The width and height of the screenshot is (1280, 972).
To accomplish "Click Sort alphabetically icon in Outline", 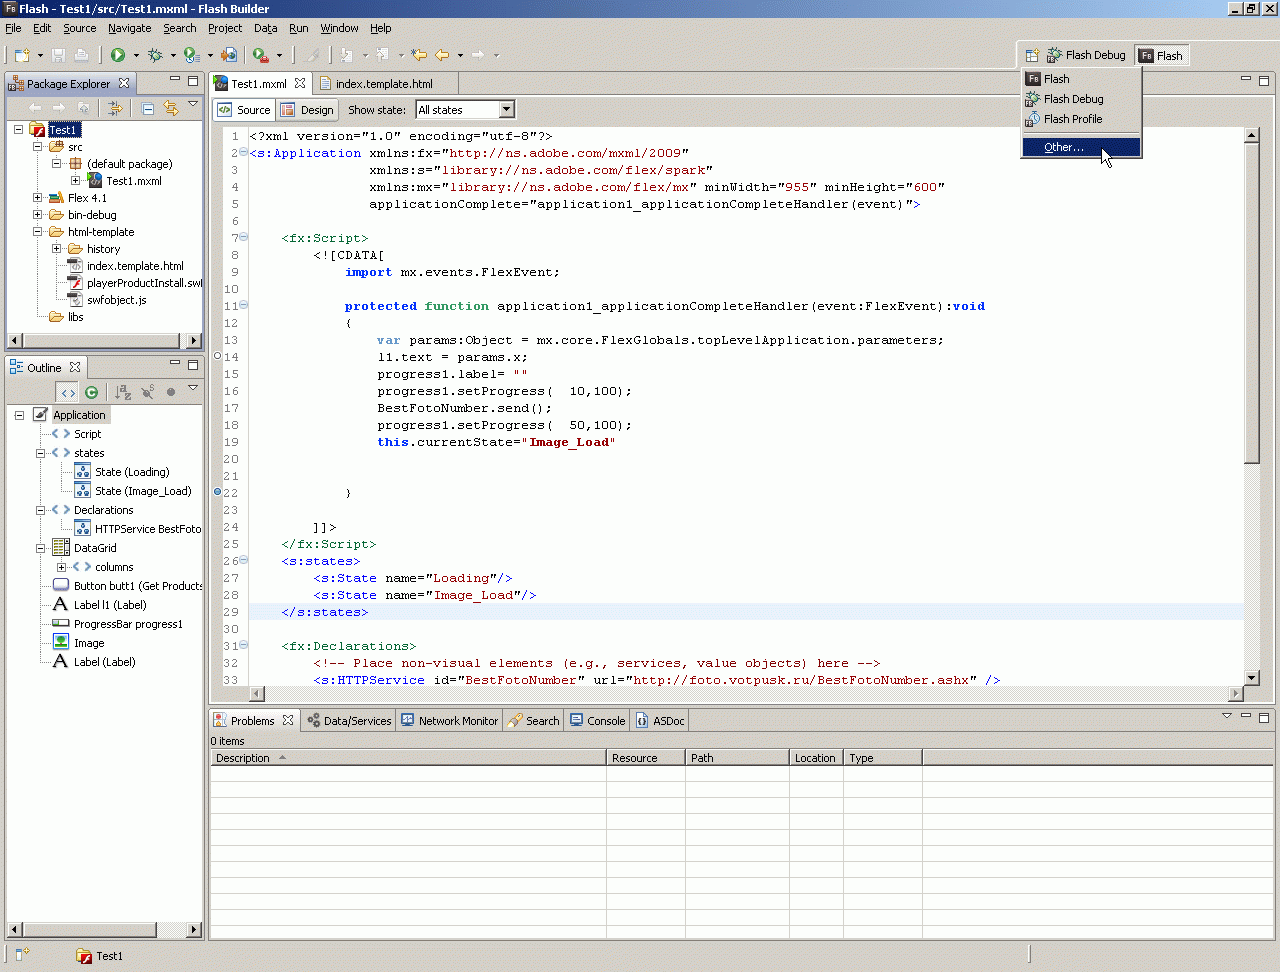I will point(122,392).
